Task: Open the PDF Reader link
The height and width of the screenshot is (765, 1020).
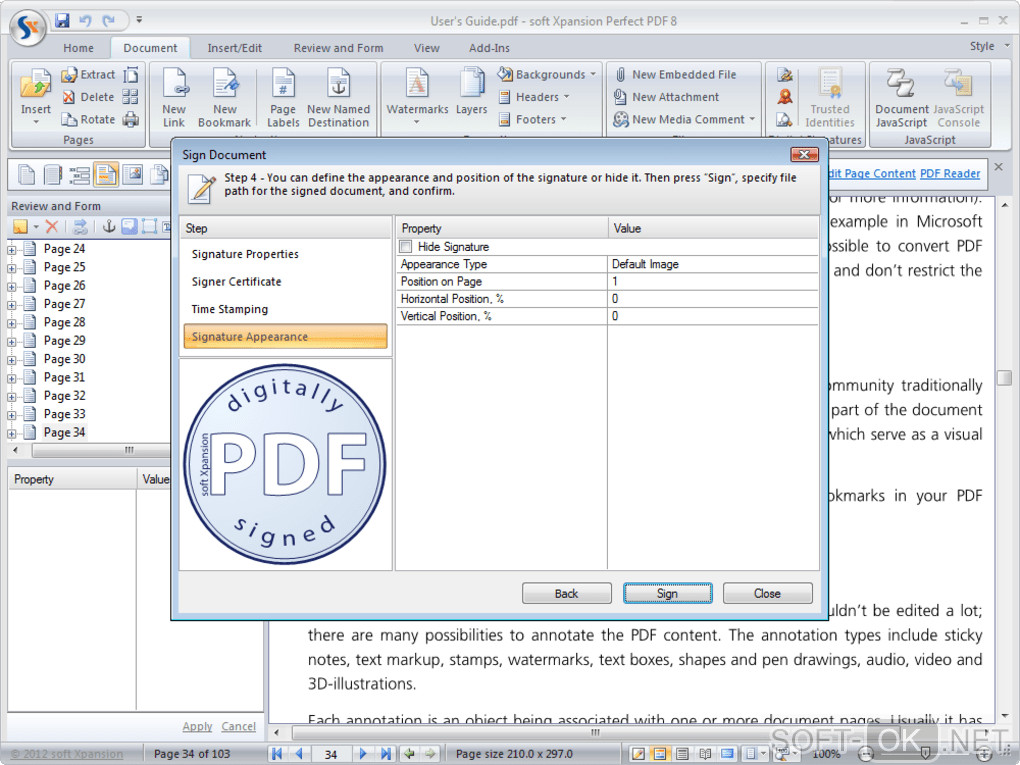Action: point(950,174)
